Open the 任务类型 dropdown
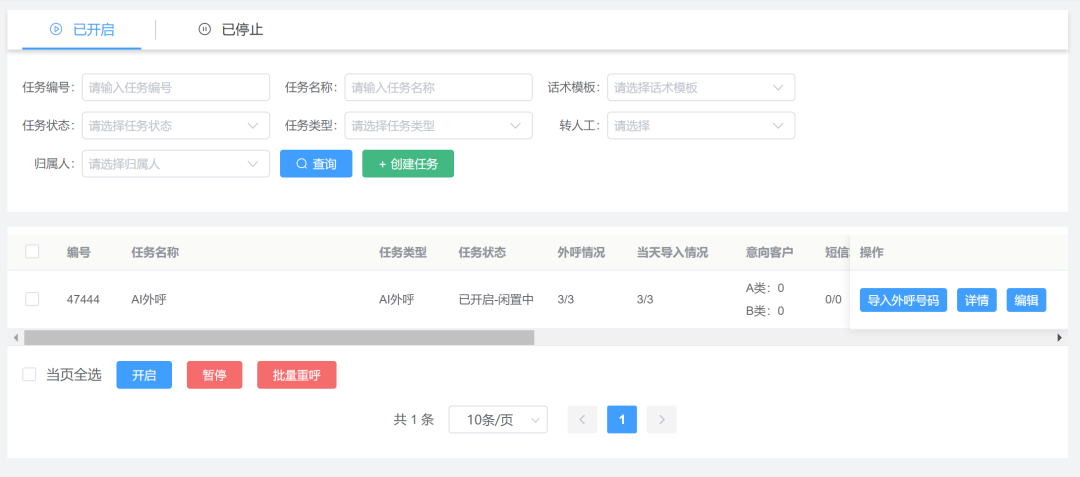Image resolution: width=1080 pixels, height=477 pixels. (438, 126)
